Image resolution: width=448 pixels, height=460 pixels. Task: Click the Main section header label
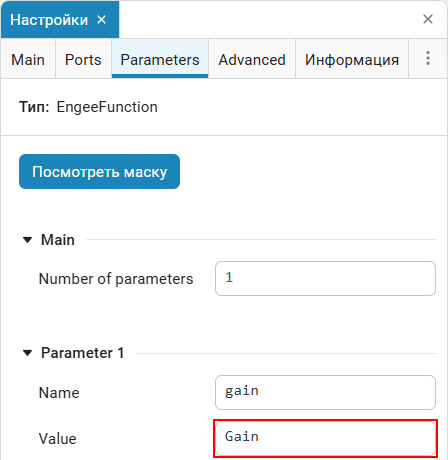[x=58, y=240]
